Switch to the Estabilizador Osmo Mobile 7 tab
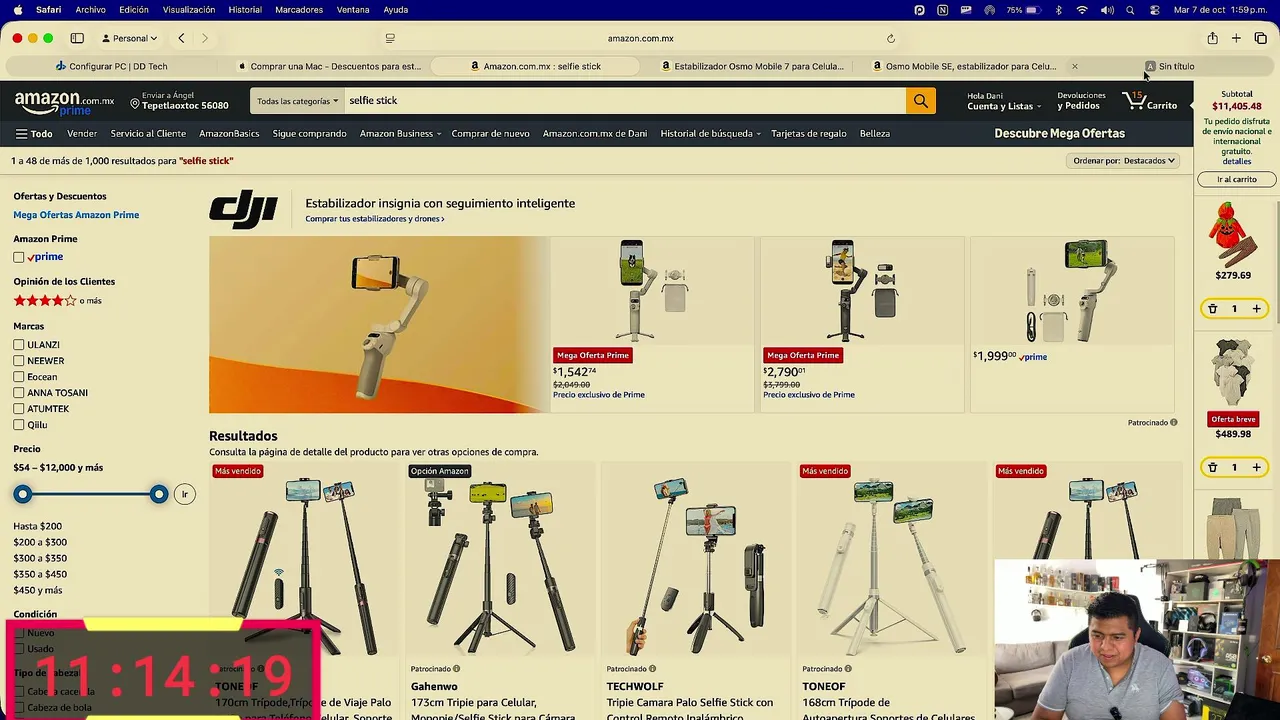 [x=753, y=67]
